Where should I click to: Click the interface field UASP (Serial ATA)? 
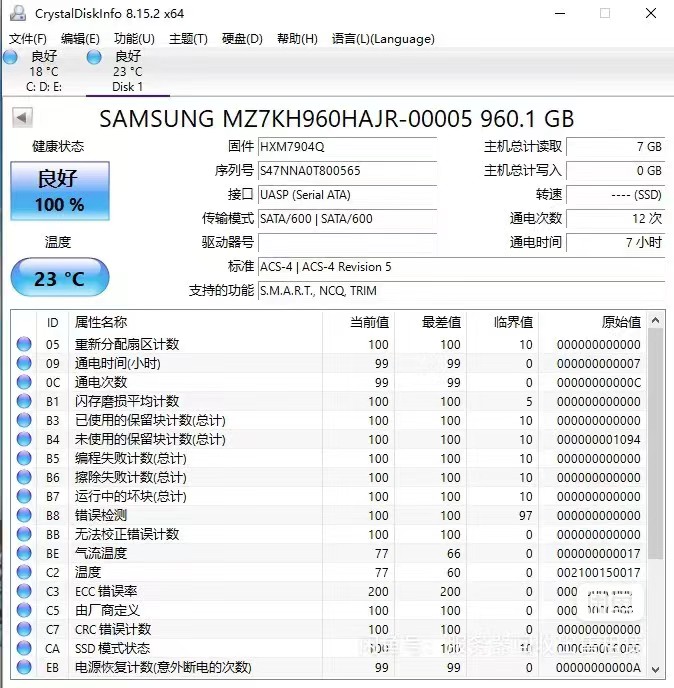[x=347, y=194]
